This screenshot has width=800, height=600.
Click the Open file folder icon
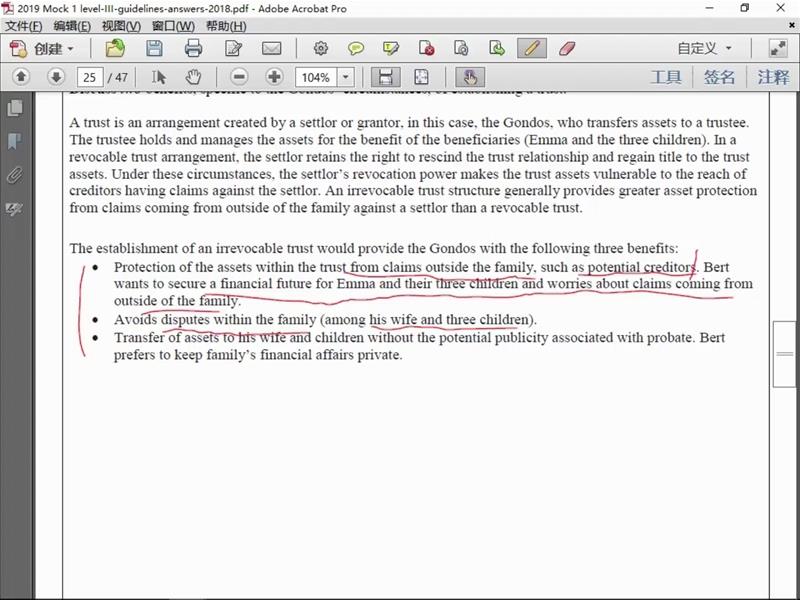tap(116, 48)
